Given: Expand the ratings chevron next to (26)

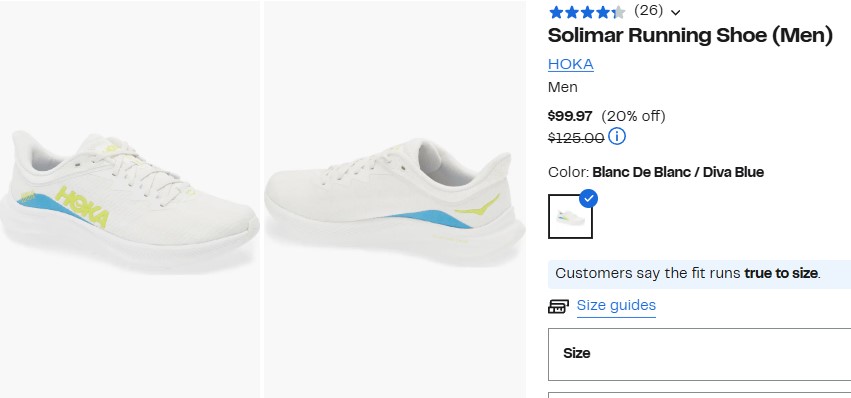Looking at the screenshot, I should [676, 12].
